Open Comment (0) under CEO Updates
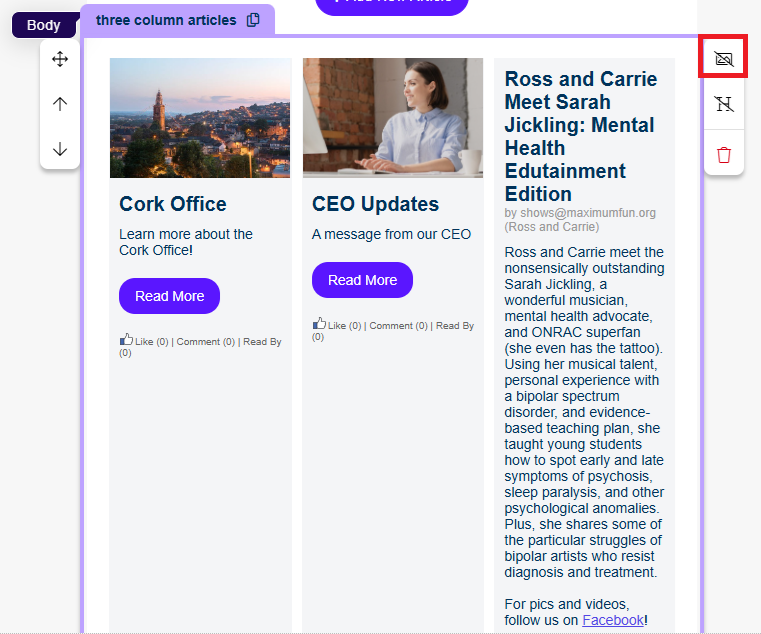Viewport: 761px width, 634px height. [398, 326]
